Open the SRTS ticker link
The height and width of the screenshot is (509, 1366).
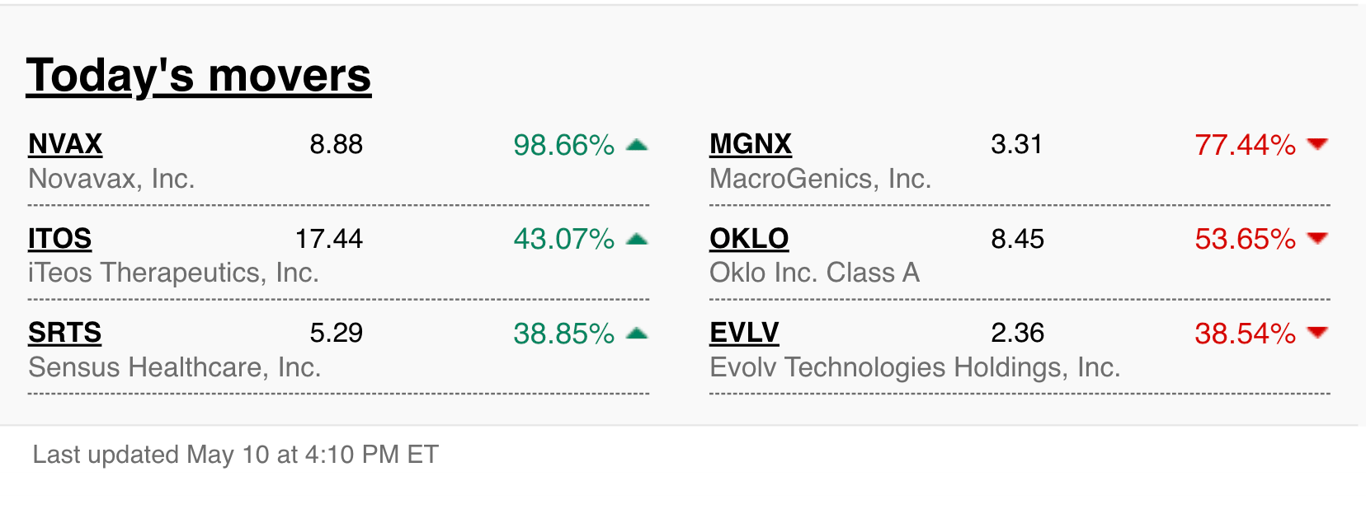click(65, 333)
